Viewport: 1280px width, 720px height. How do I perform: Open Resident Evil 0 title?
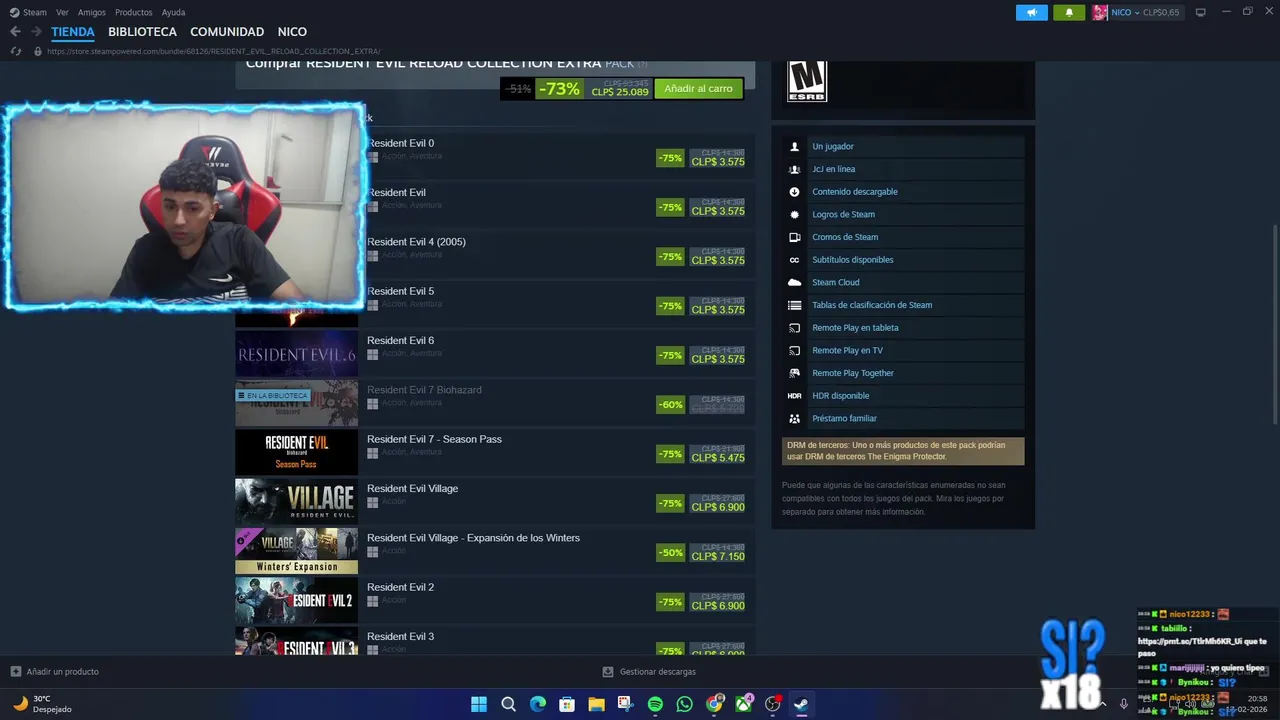pyautogui.click(x=400, y=143)
